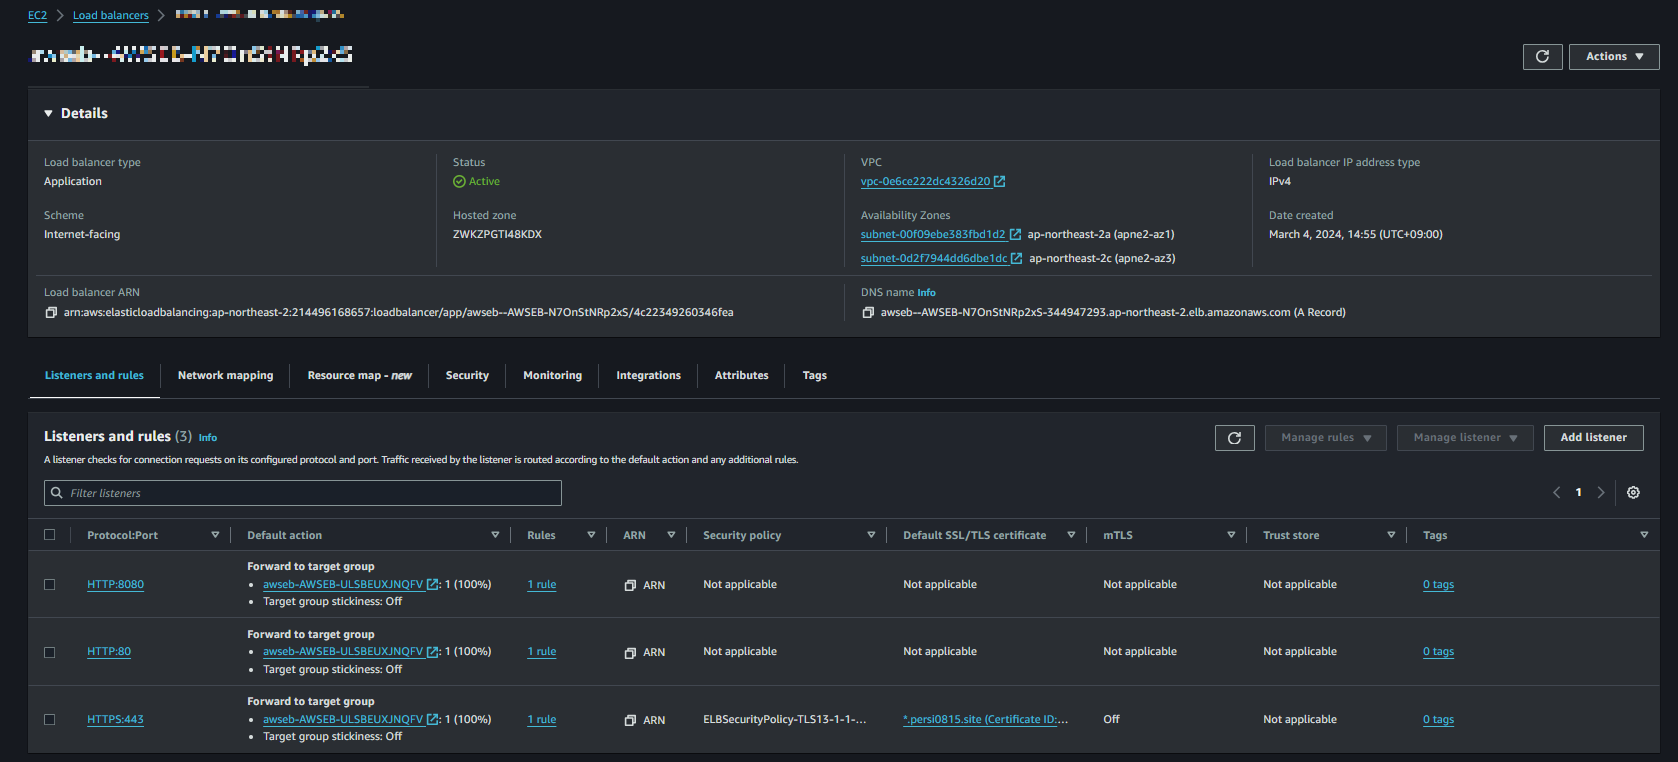1678x762 pixels.
Task: Sort by ARN column arrow
Action: pos(671,535)
